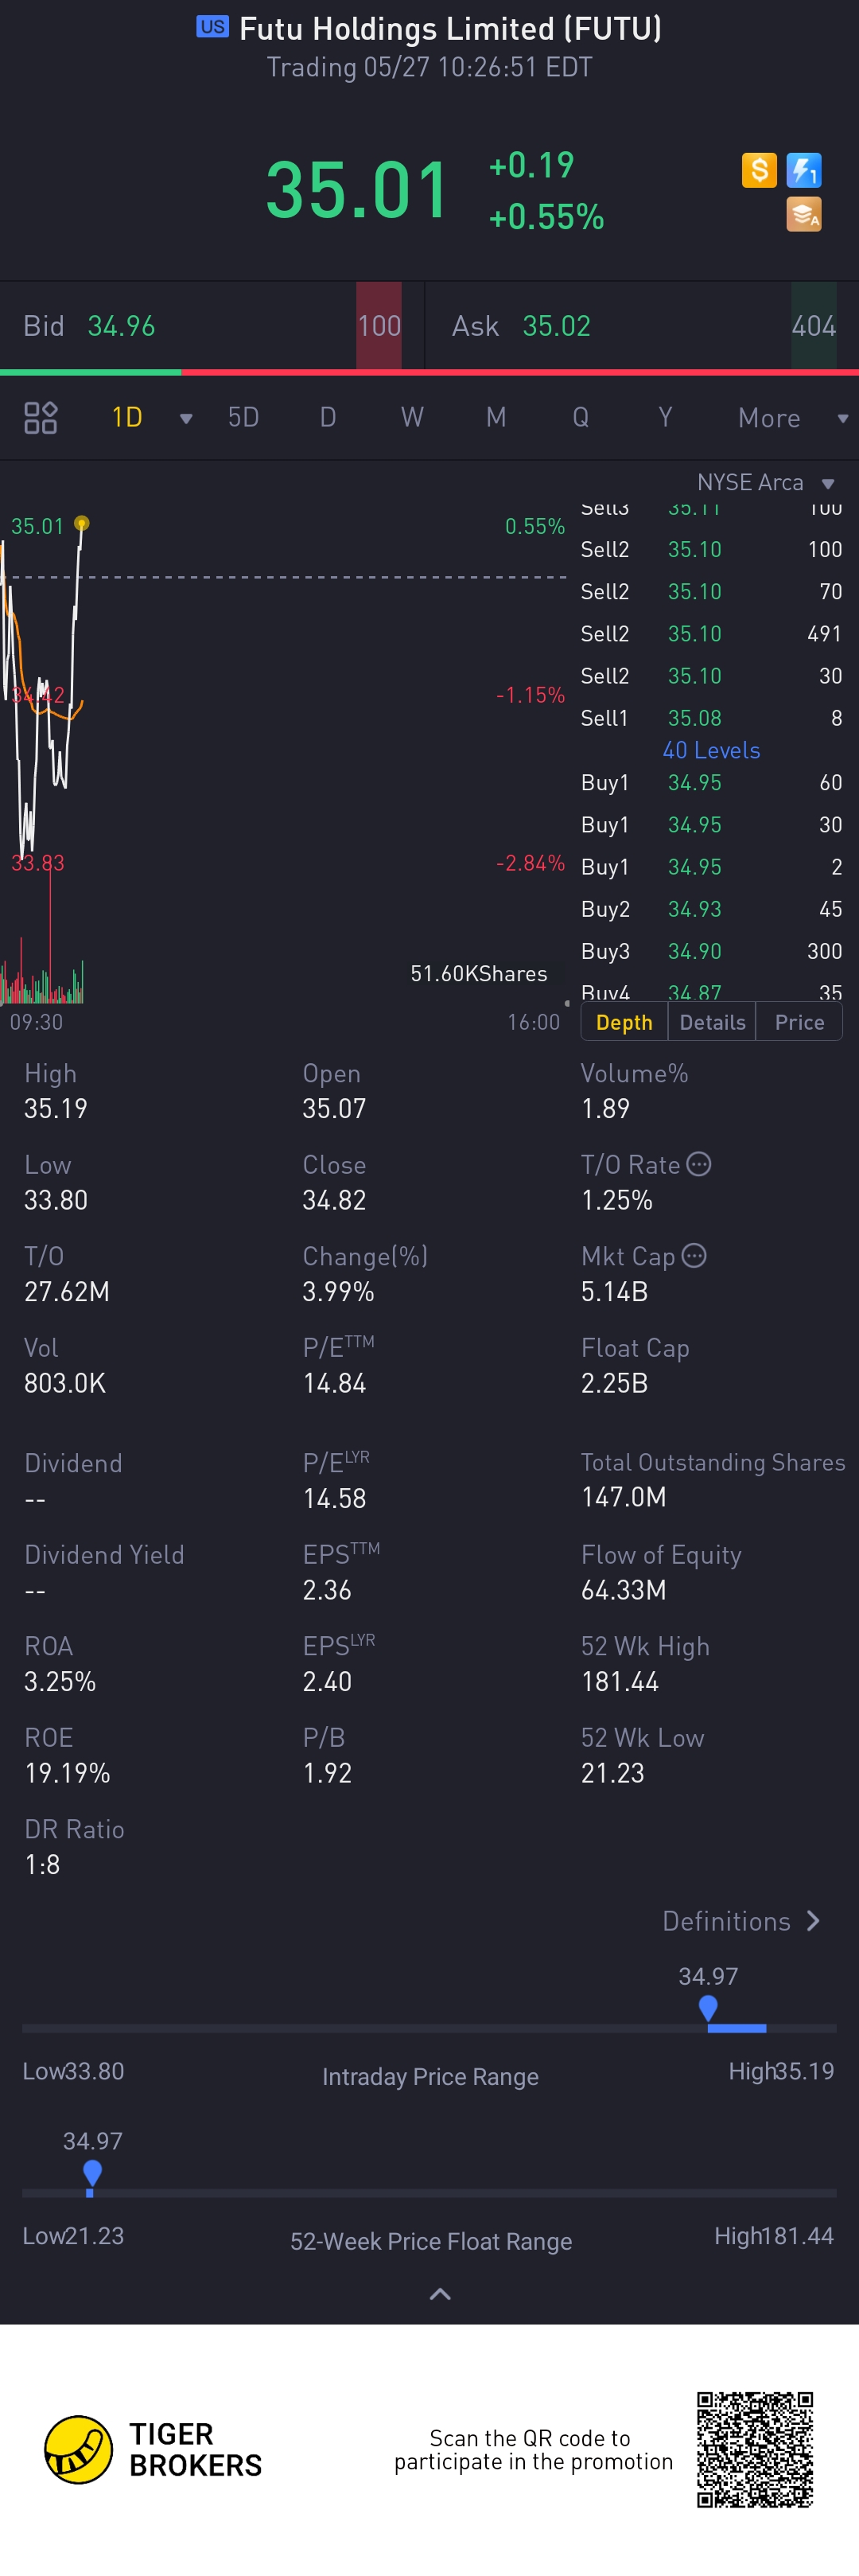Collapse the details panel with up chevron
This screenshot has height=2576, width=859.
pos(440,2295)
